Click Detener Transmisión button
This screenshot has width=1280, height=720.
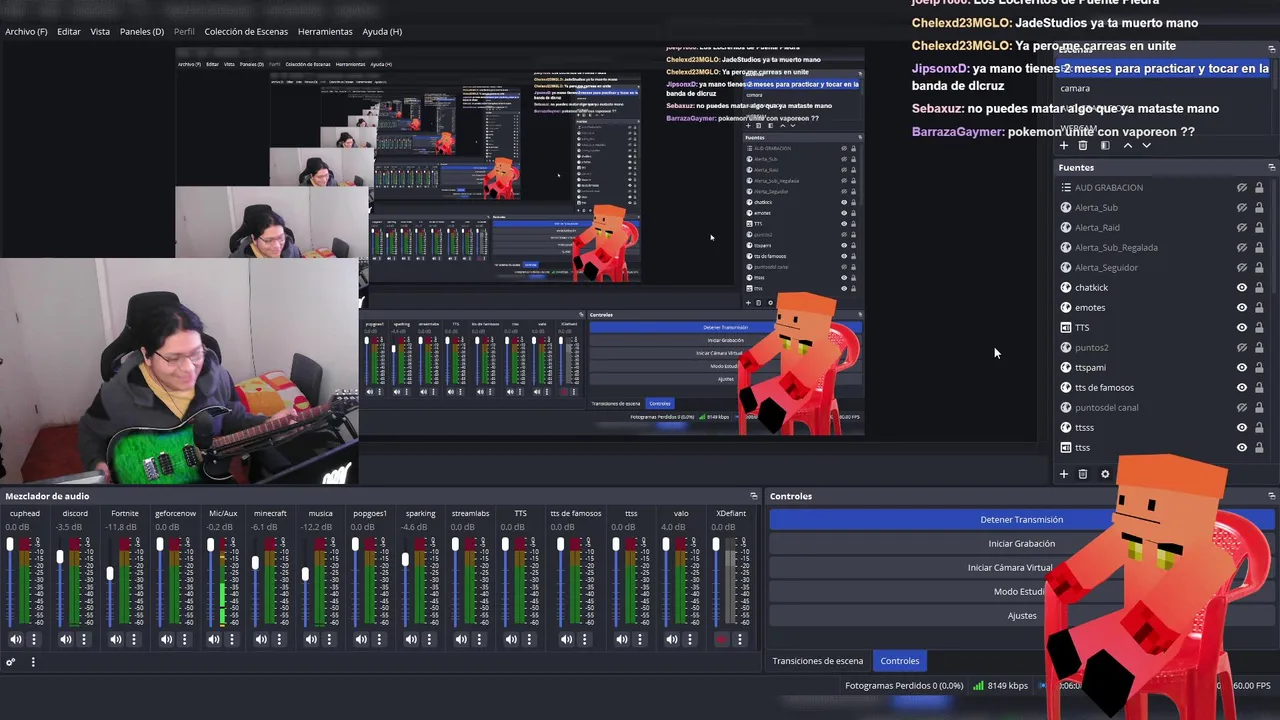click(x=1021, y=519)
